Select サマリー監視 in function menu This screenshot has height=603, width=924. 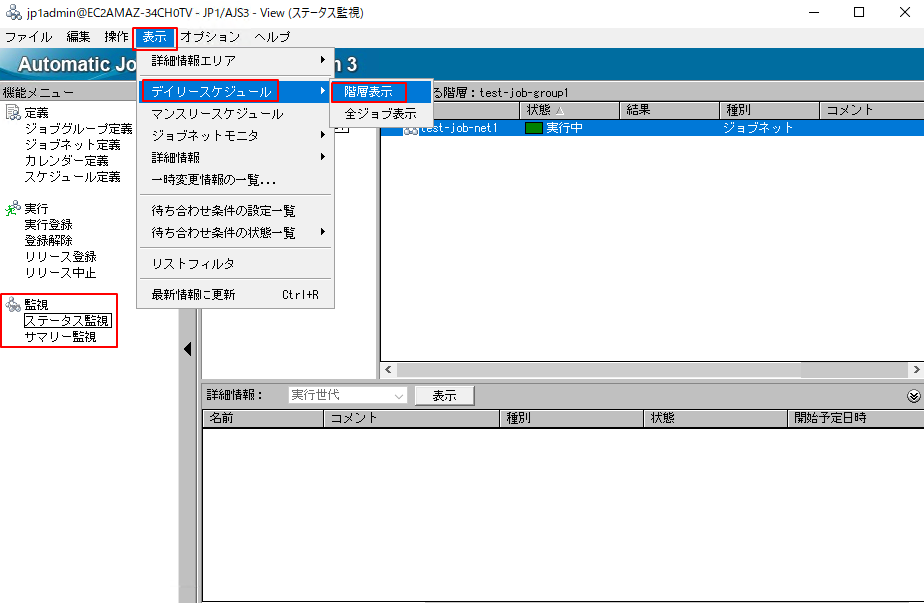tap(60, 337)
